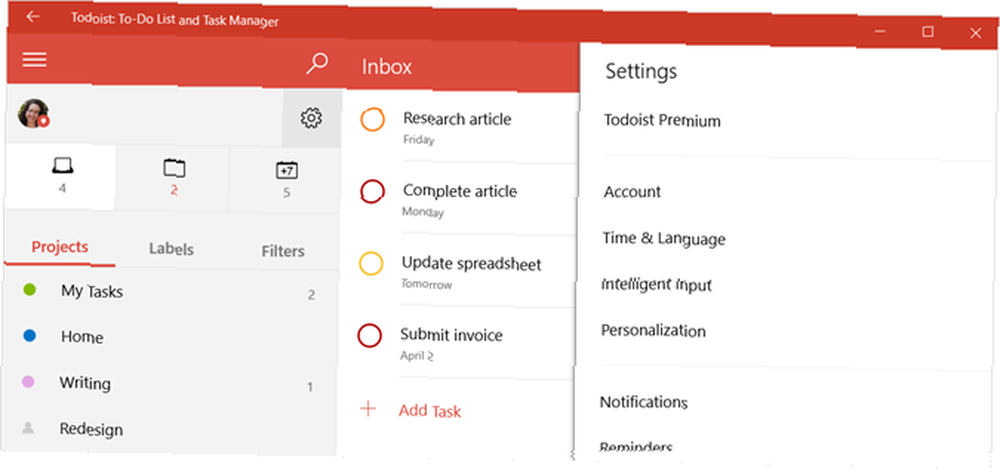
Task: Check off the Submit invoice task
Action: click(370, 335)
